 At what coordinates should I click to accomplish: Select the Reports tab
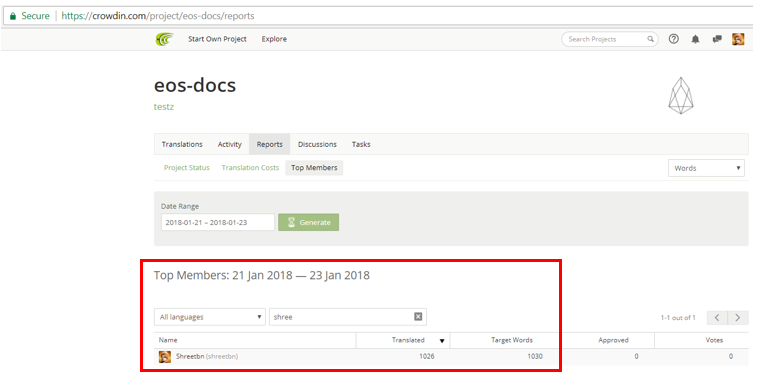tap(269, 144)
